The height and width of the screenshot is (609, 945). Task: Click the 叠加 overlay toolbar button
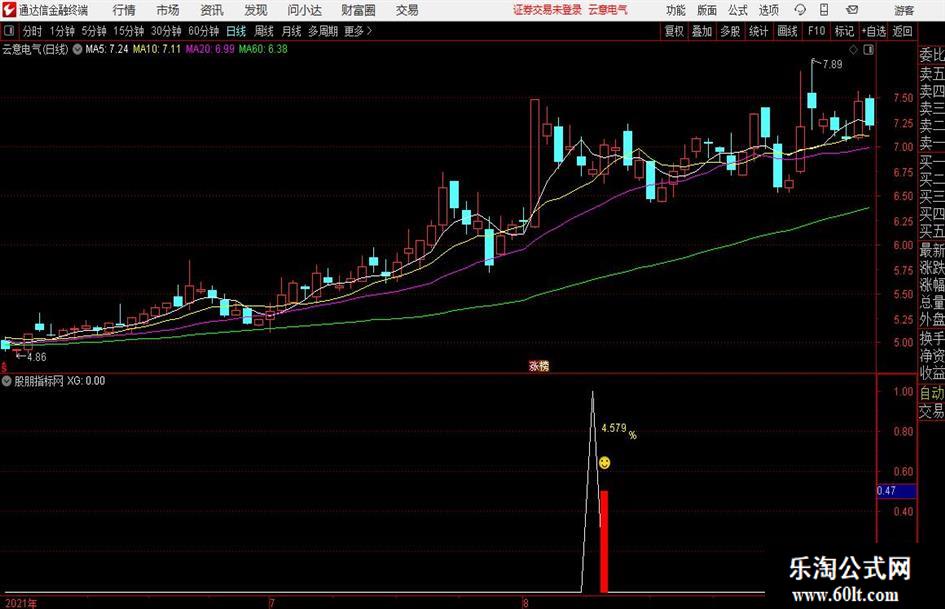pyautogui.click(x=702, y=31)
